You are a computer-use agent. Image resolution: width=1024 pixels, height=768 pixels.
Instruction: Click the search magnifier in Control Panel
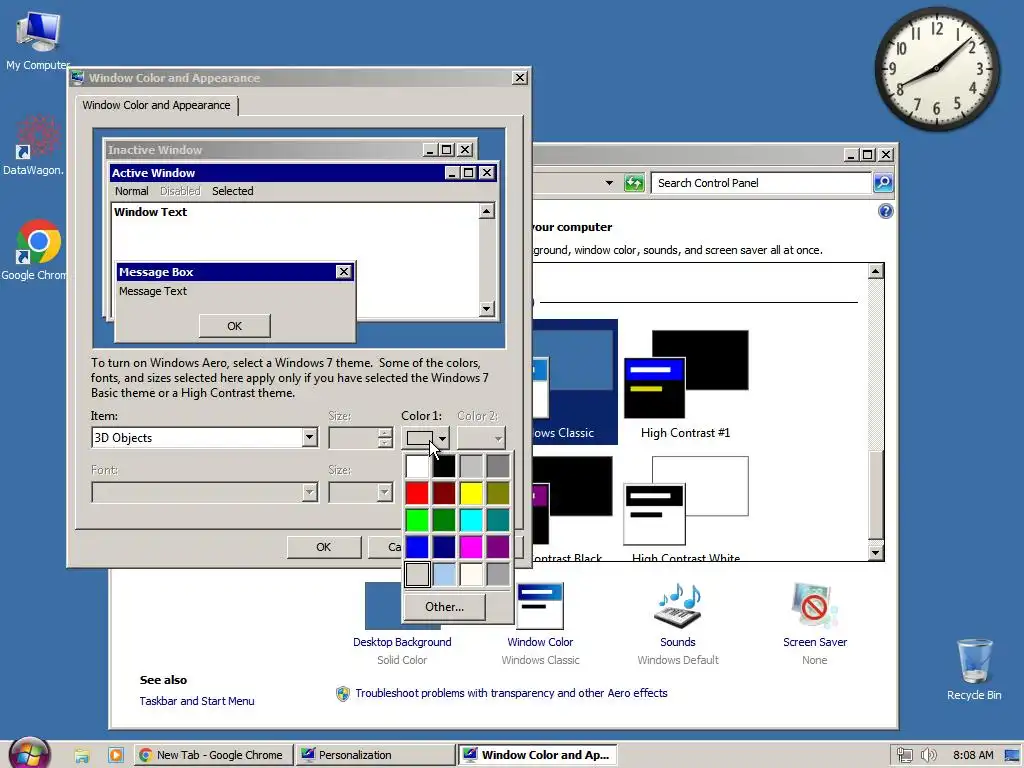click(883, 183)
